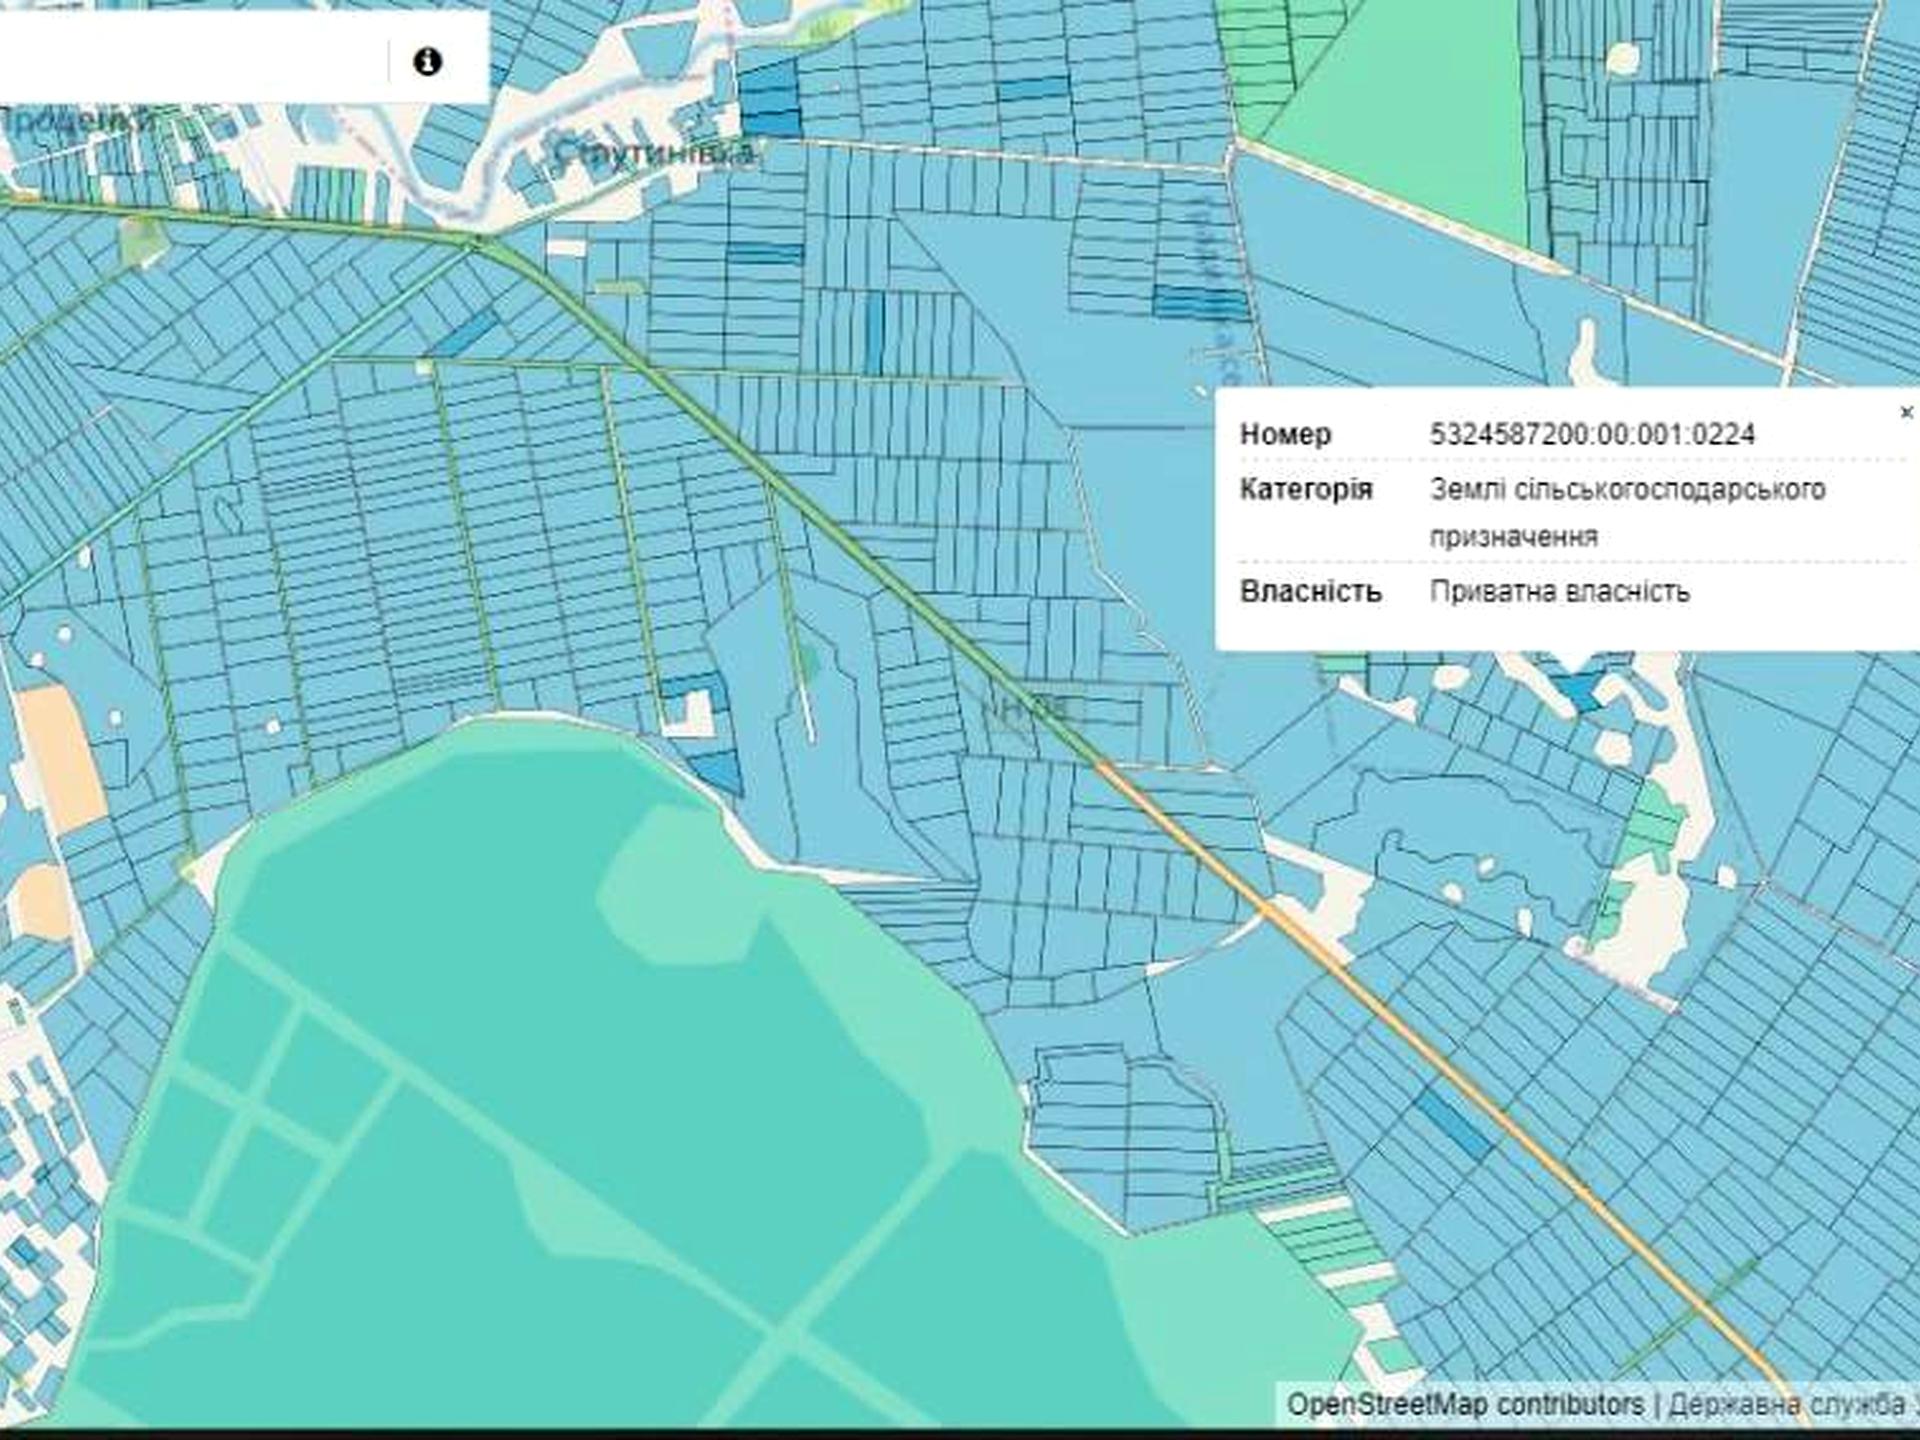Image resolution: width=1920 pixels, height=1440 pixels.
Task: Select cadastral number 5324587200:00:001:0224 text
Action: point(1592,434)
